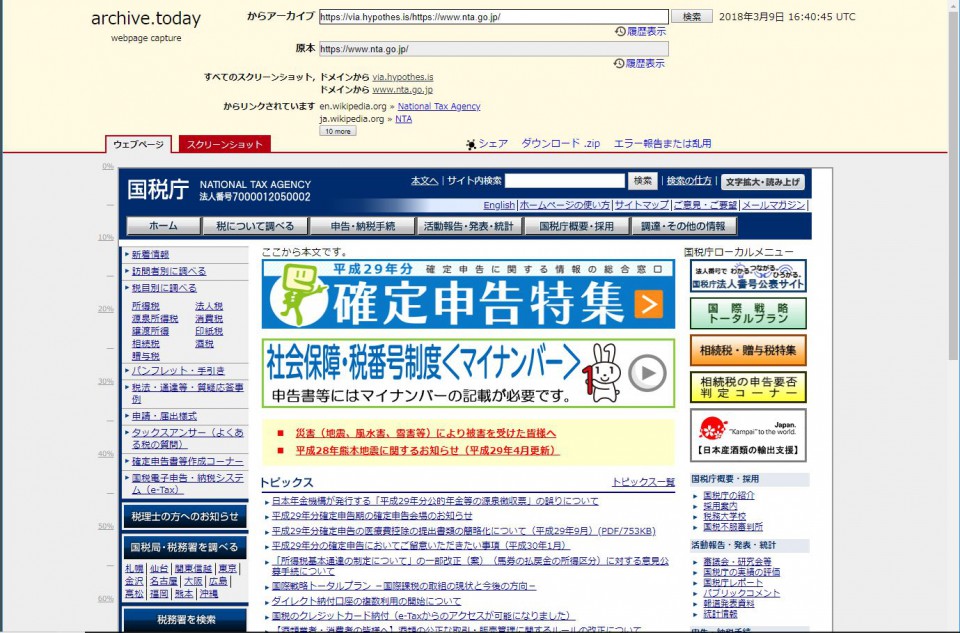Image resolution: width=960 pixels, height=633 pixels.
Task: Open the 確定申告特集 banner
Action: [468, 294]
